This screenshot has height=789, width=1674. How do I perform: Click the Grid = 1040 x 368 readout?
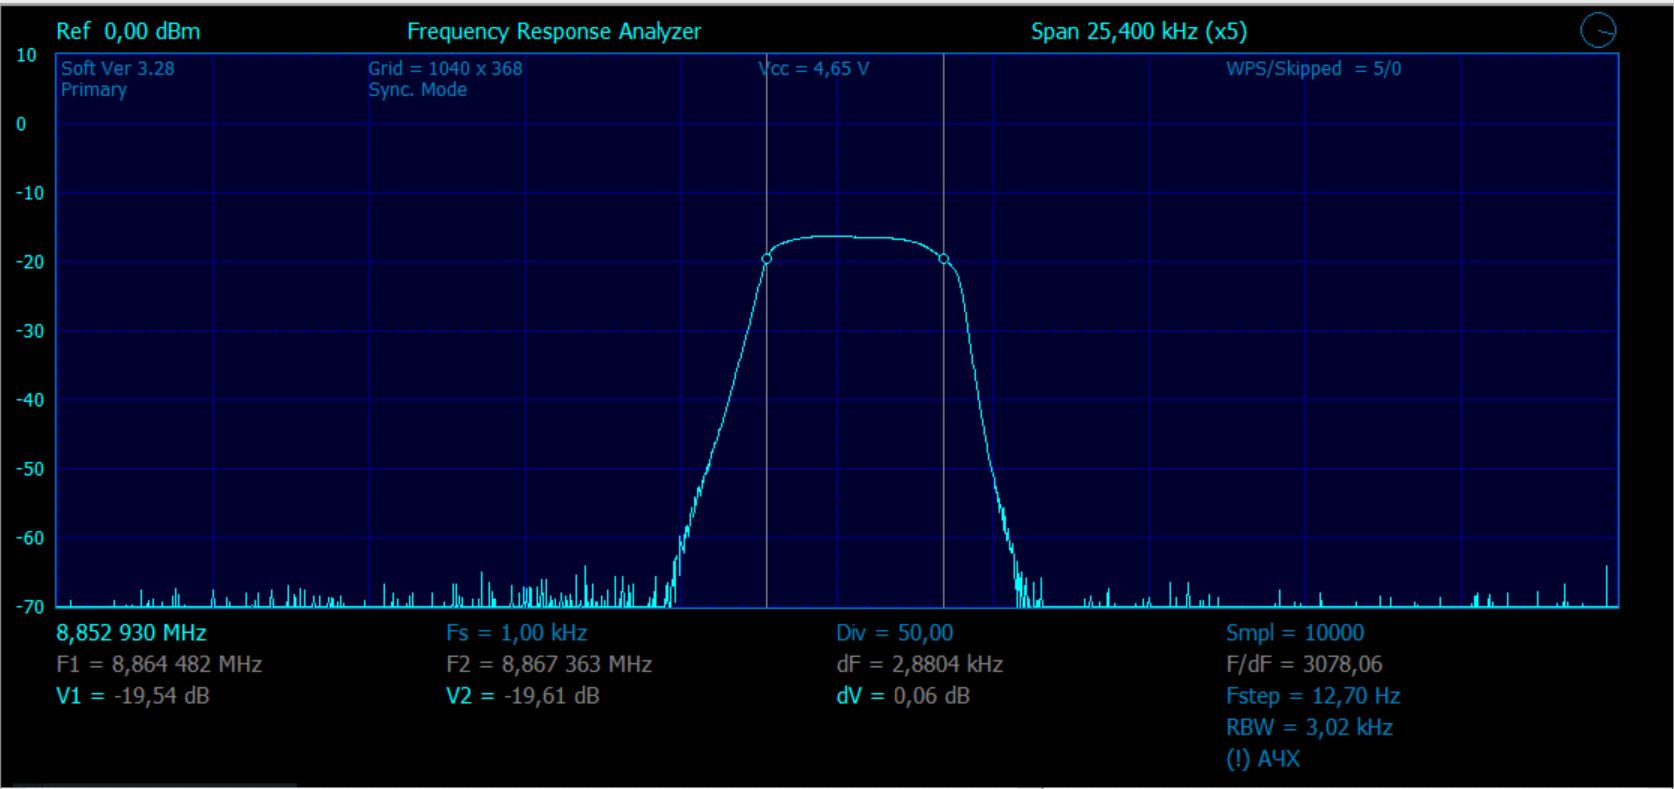pyautogui.click(x=445, y=69)
